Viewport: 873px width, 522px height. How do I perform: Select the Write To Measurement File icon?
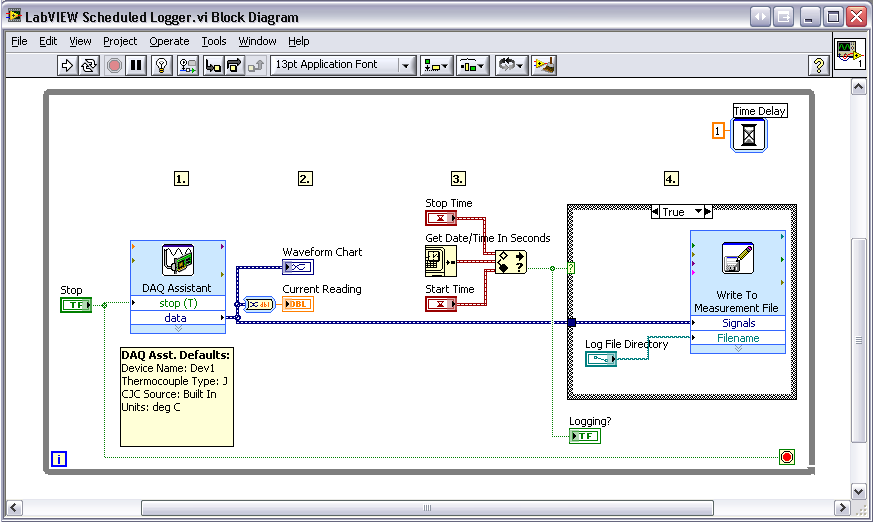click(737, 260)
